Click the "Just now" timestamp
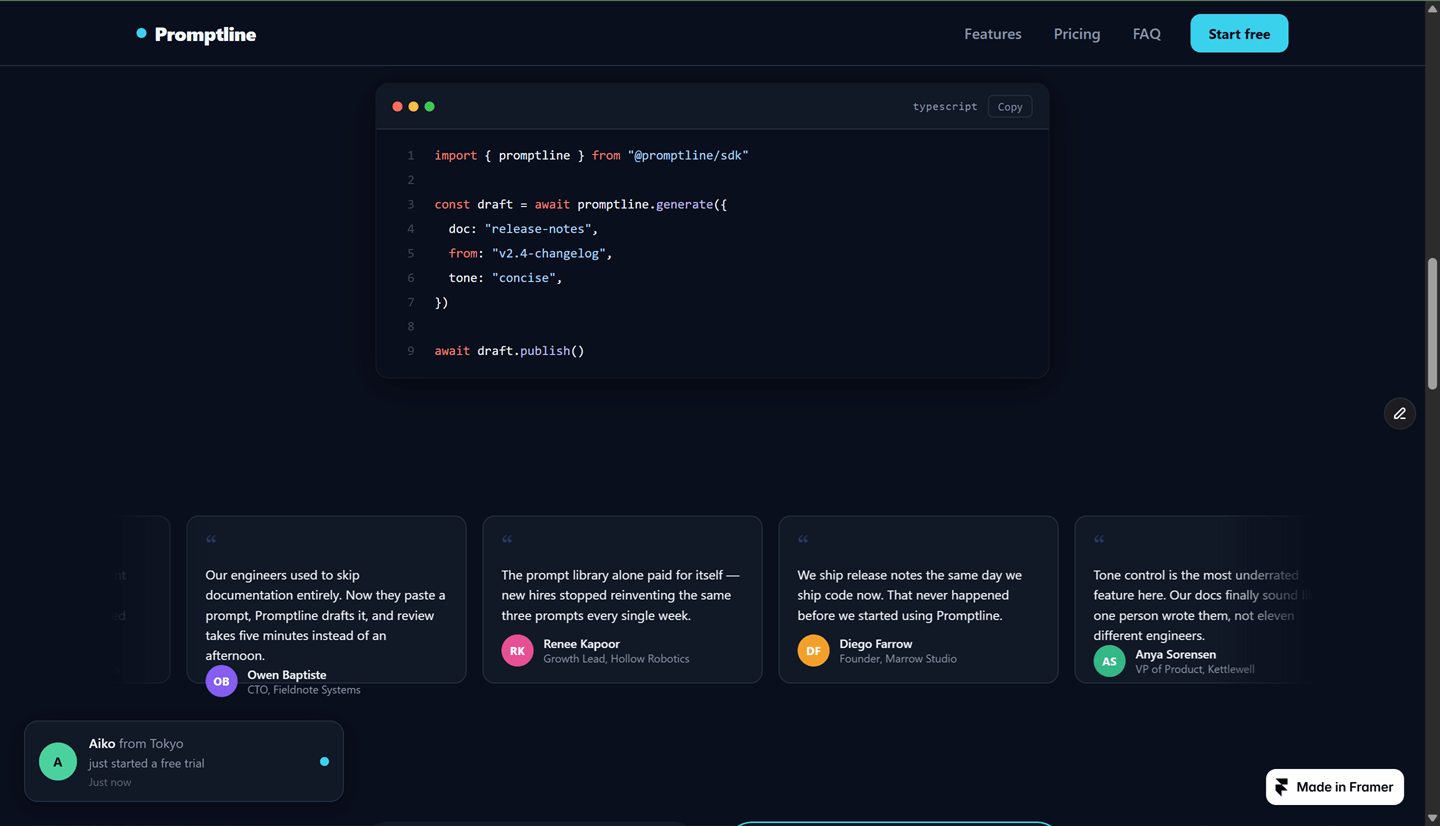The image size is (1440, 826). [110, 782]
